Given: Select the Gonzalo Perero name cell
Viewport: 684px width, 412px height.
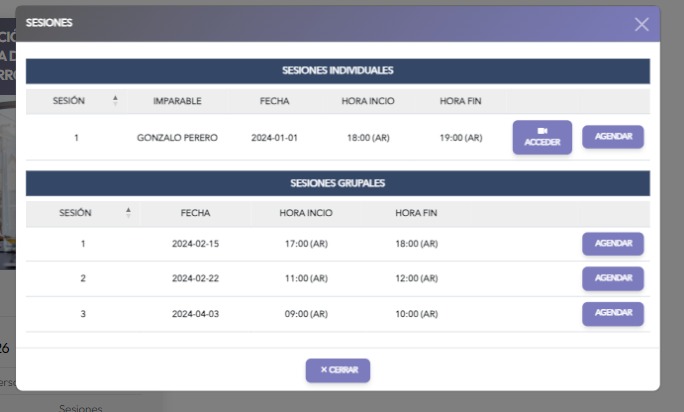Looking at the screenshot, I should click(177, 138).
